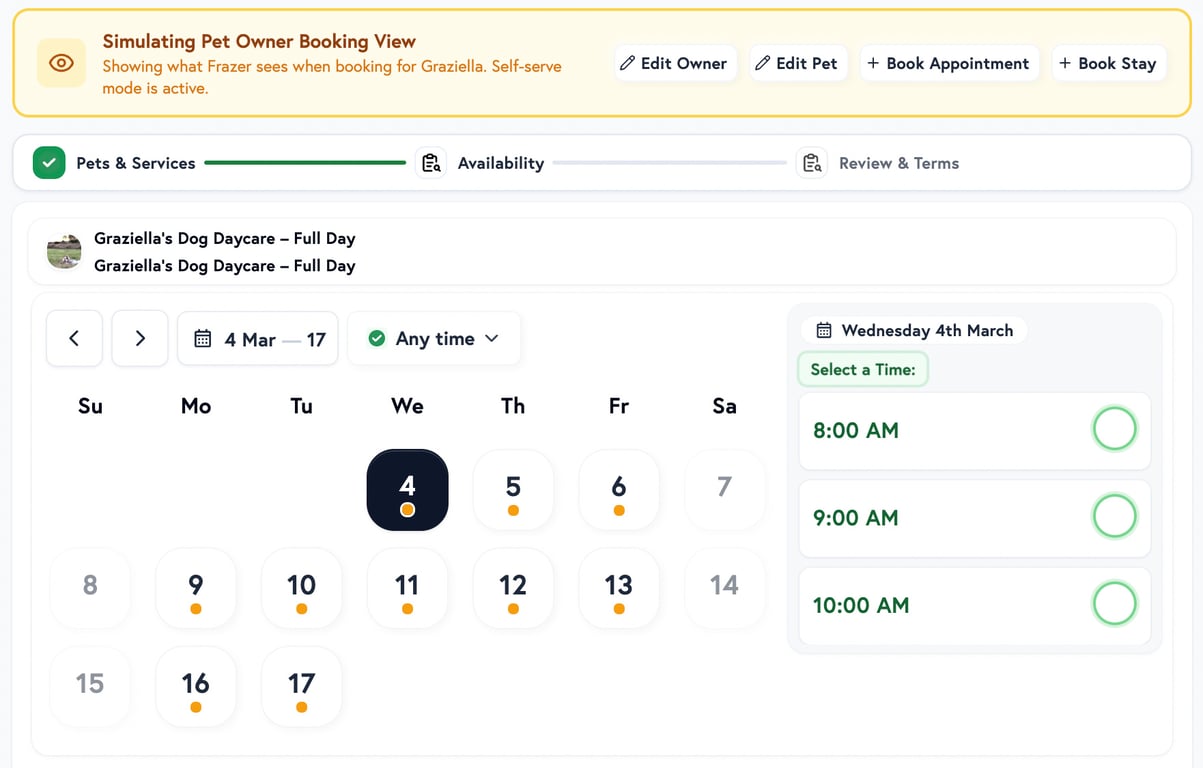Screen dimensions: 1203x768
Task: Click the Edit Pet button
Action: [x=798, y=62]
